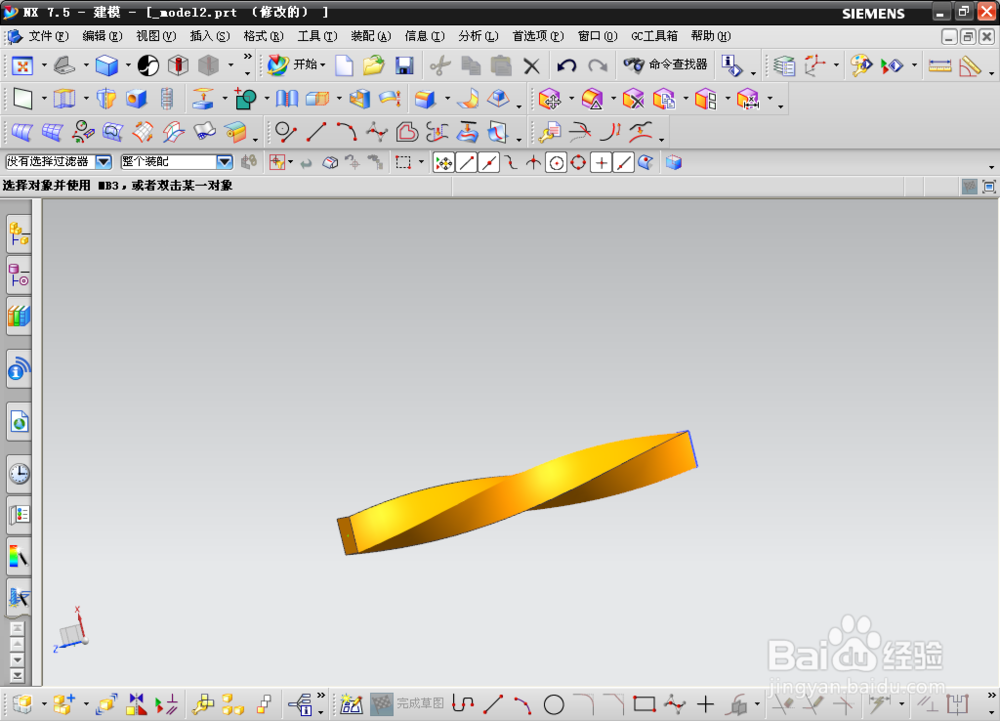Click the rectangle tool in bottom sketch toolbar
1000x721 pixels.
pos(644,704)
